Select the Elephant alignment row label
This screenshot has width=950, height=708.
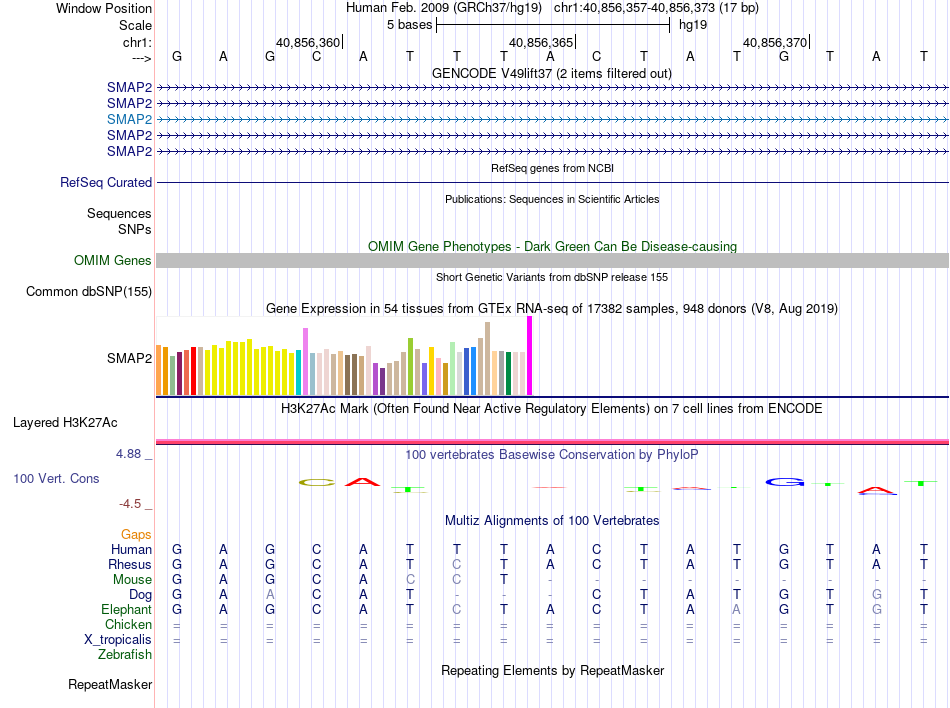coord(126,609)
